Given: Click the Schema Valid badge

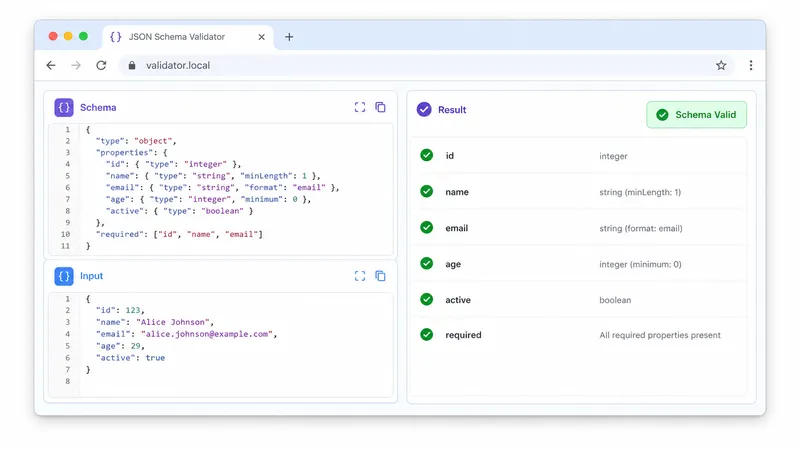Looking at the screenshot, I should pos(696,115).
